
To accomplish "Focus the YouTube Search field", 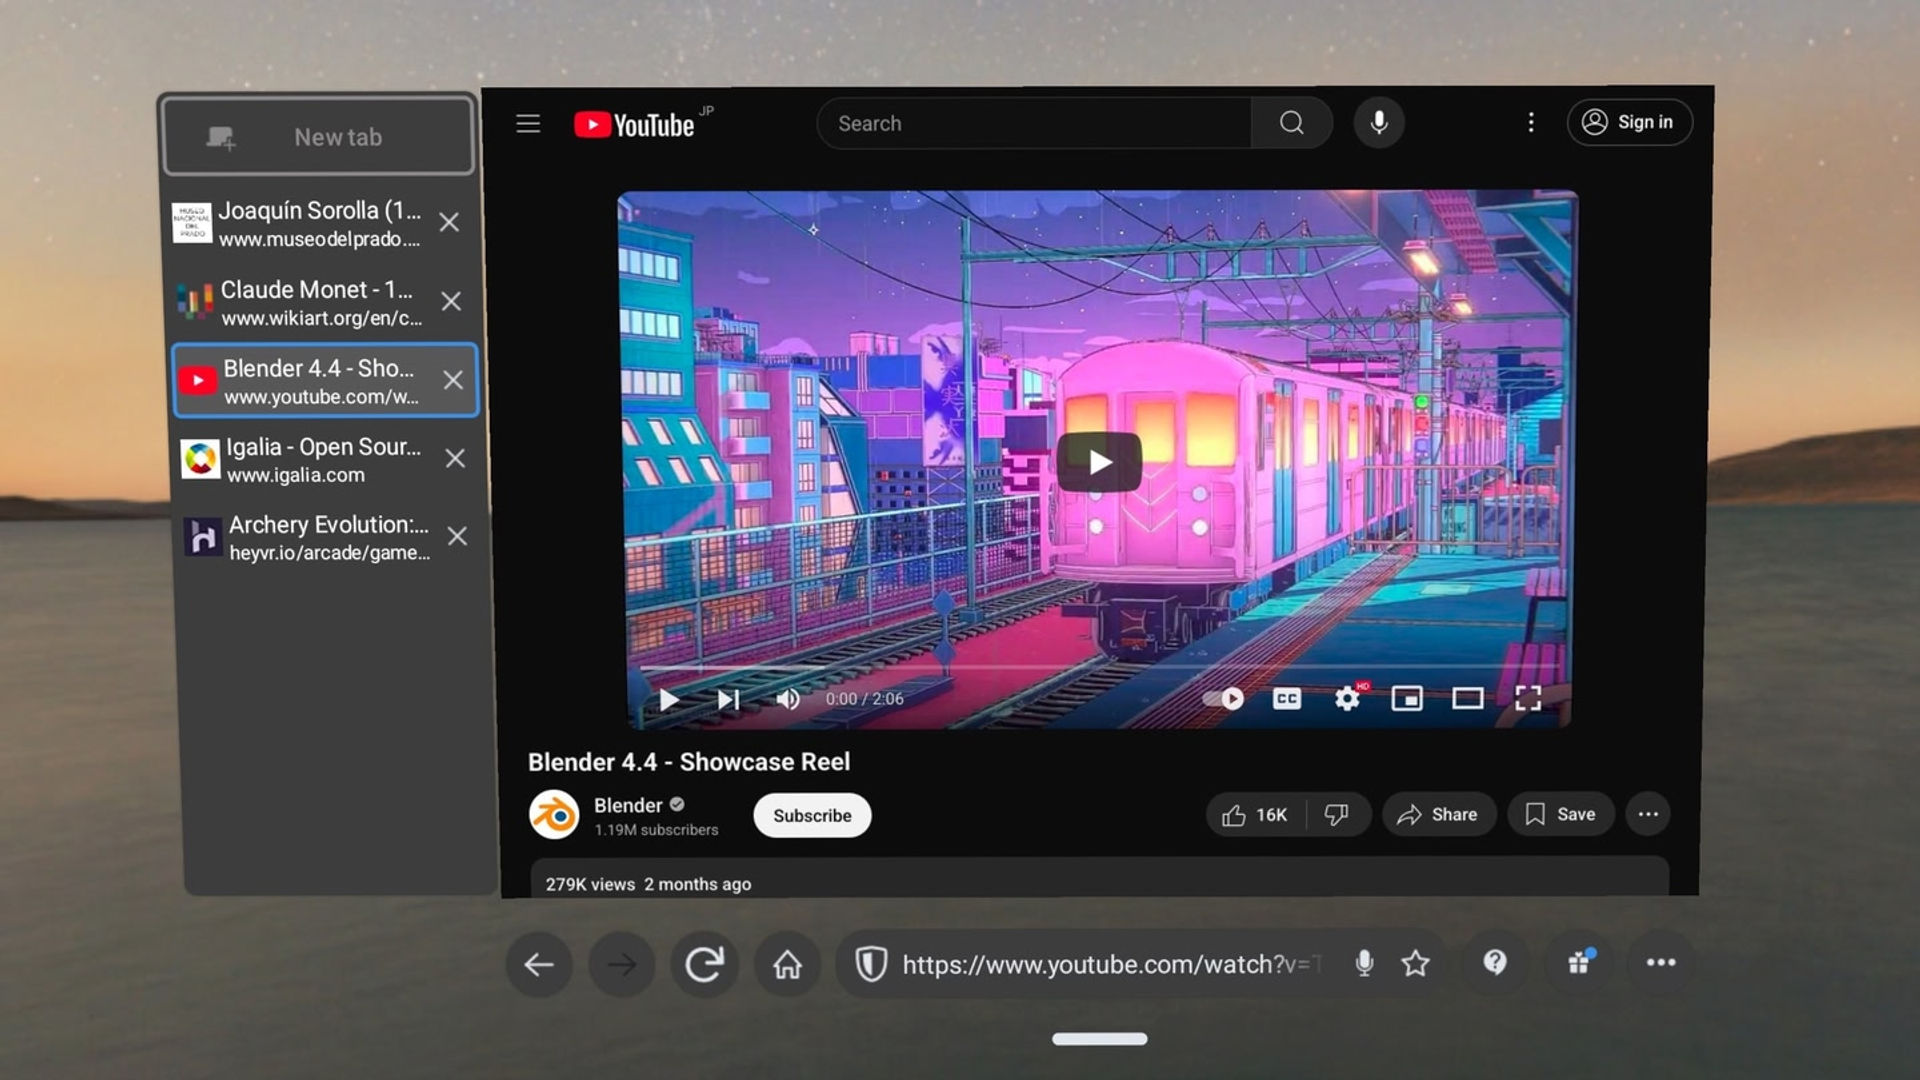I will 1035,123.
